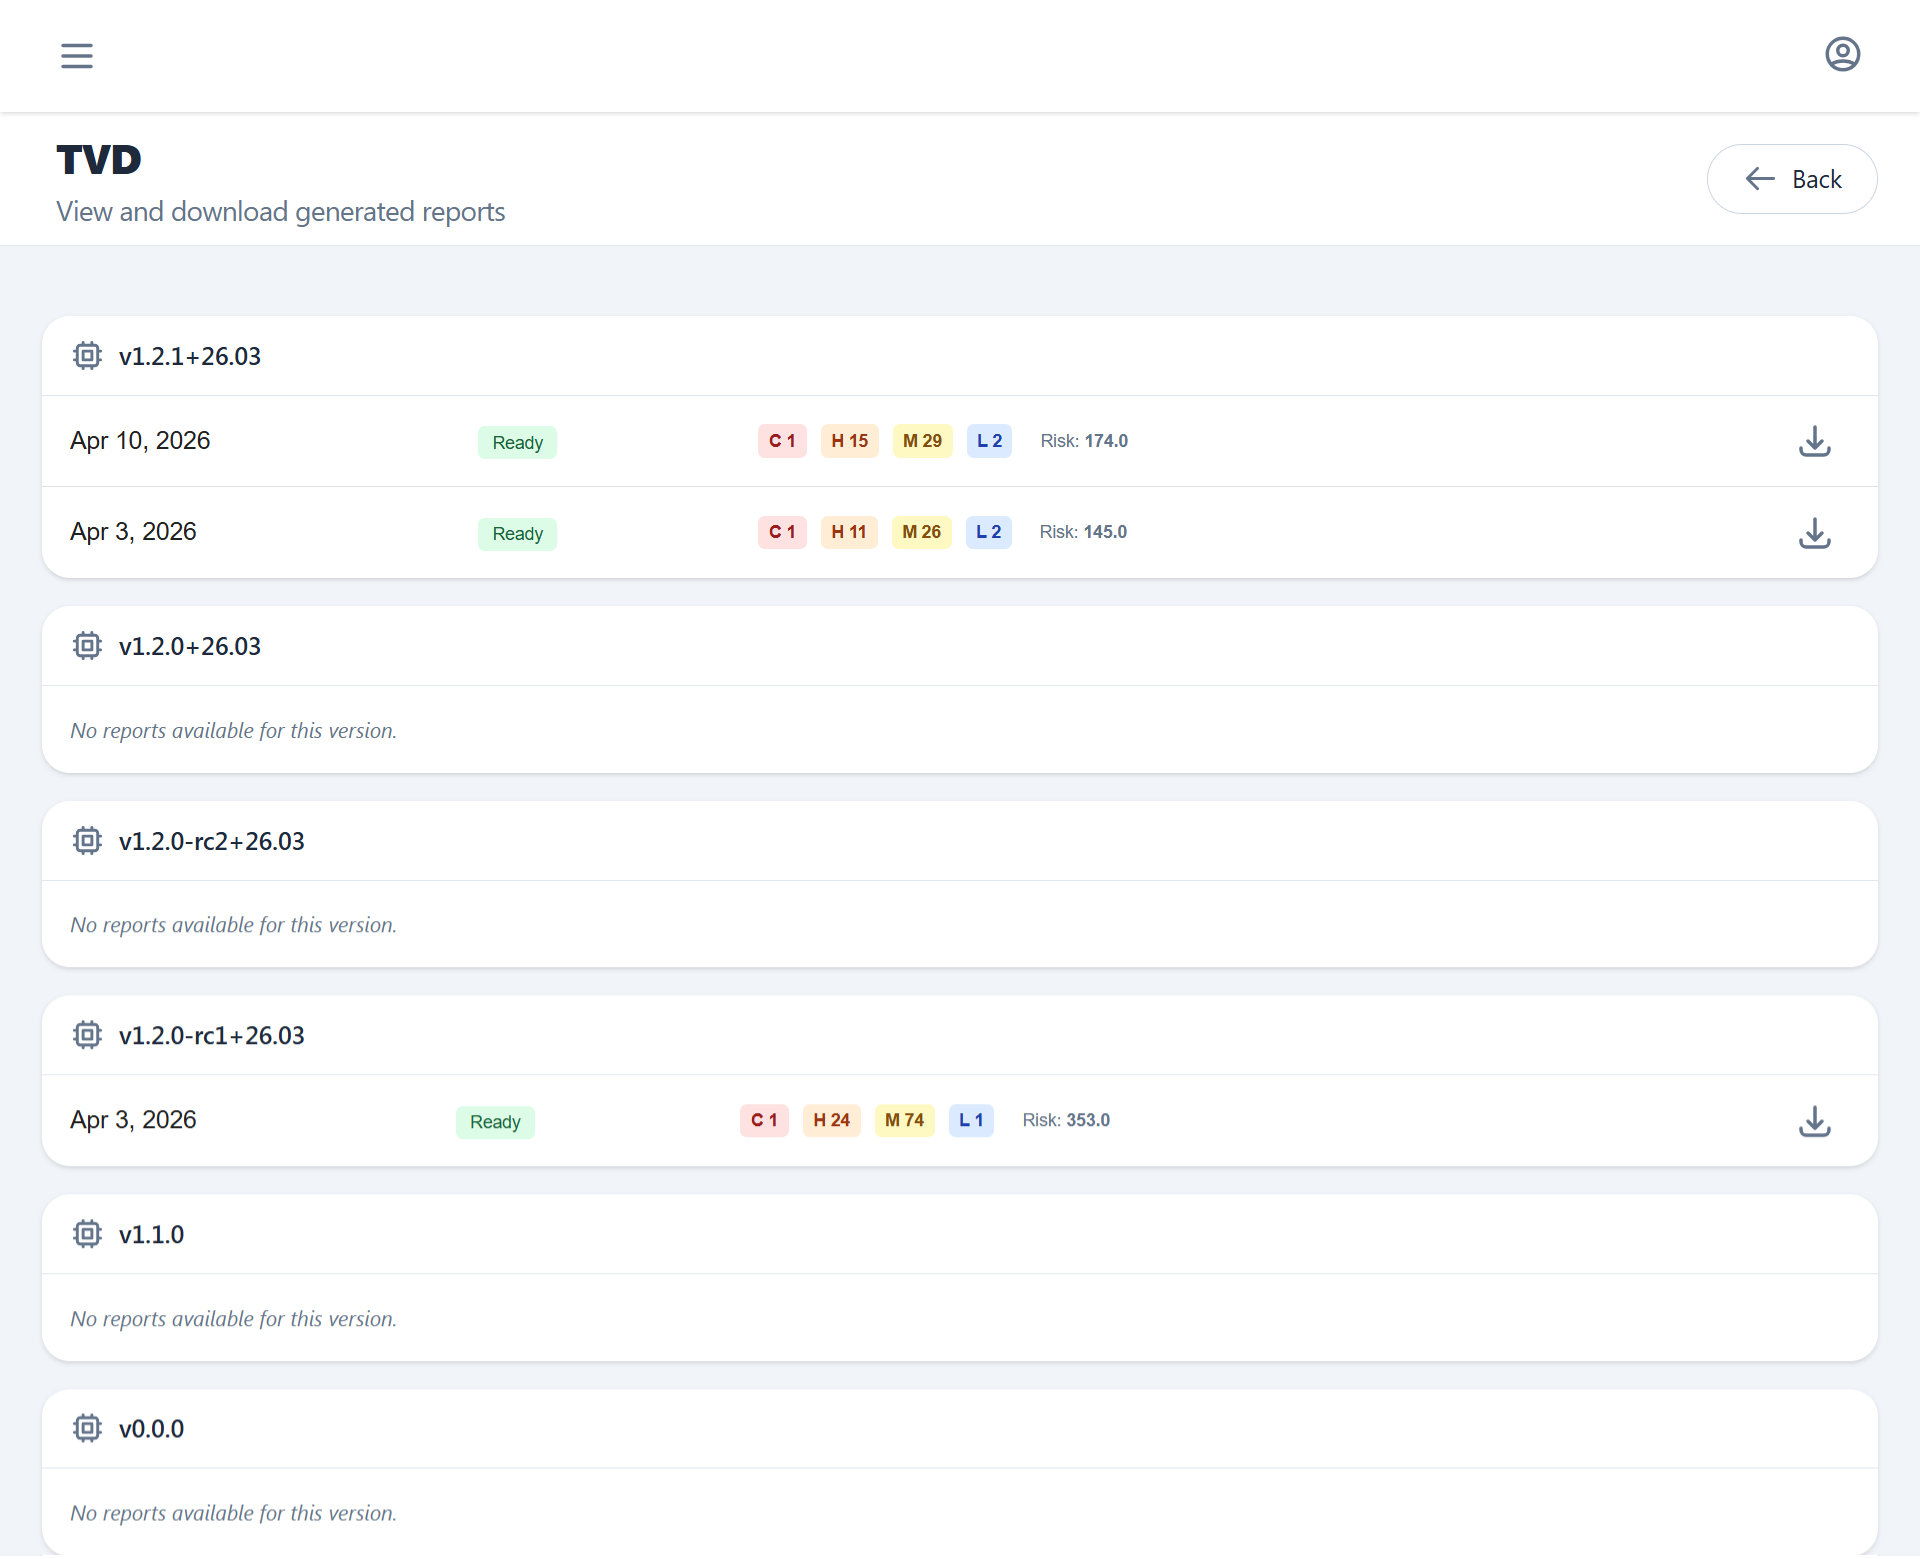Click the L 2 low badge on Apr 3 row
This screenshot has height=1559, width=1920.
(988, 532)
